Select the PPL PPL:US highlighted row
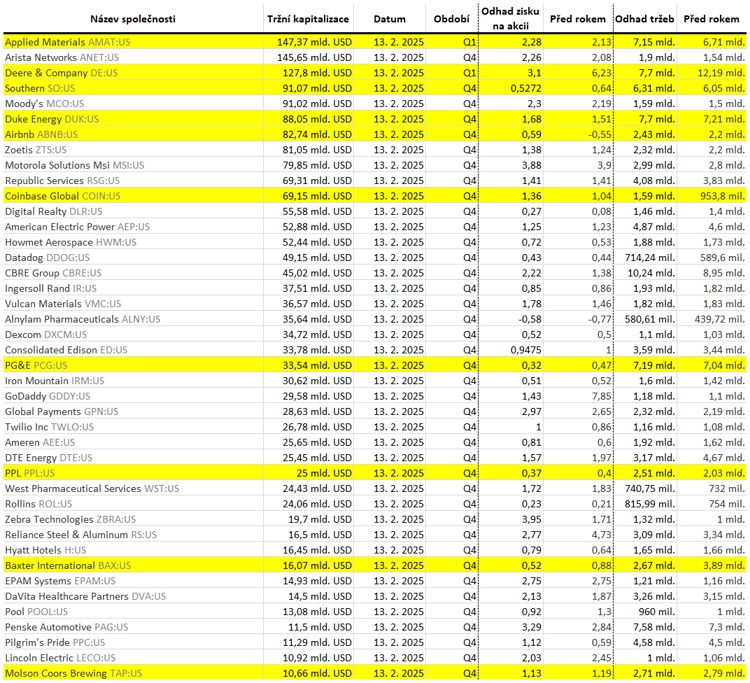 [375, 473]
